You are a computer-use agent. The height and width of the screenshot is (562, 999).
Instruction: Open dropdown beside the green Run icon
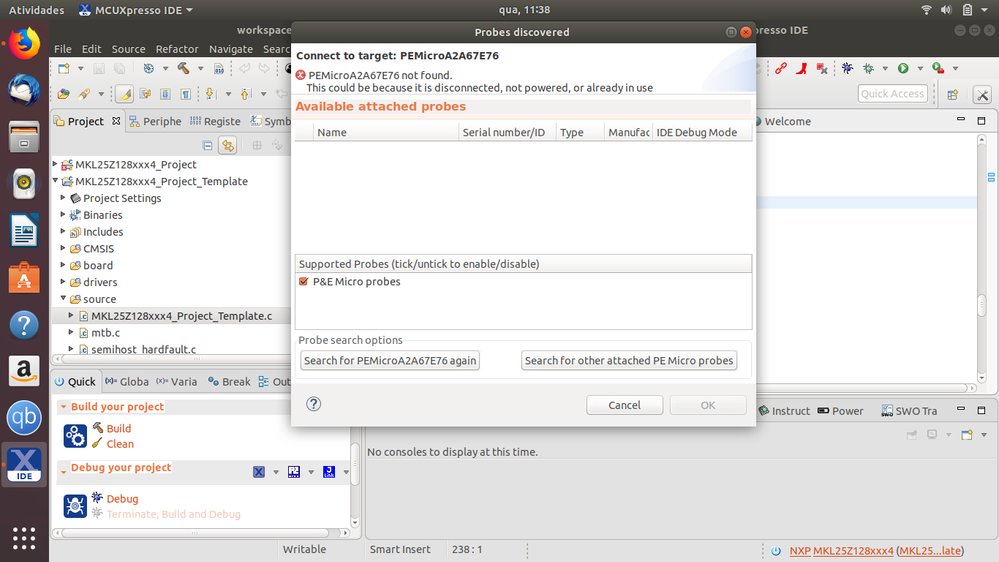pyautogui.click(x=920, y=68)
